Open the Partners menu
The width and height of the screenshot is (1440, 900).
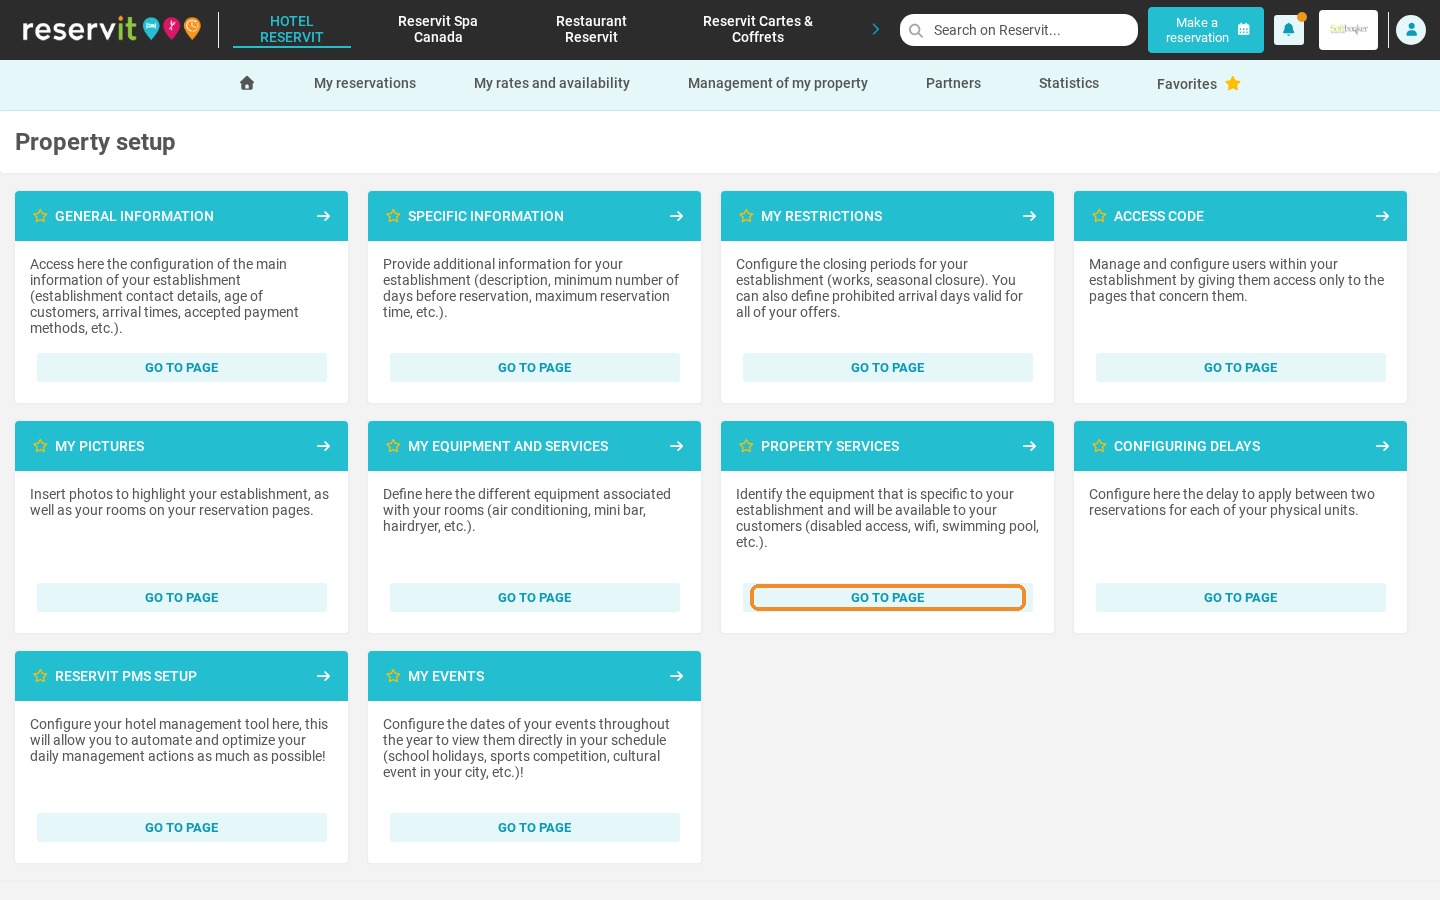(953, 83)
